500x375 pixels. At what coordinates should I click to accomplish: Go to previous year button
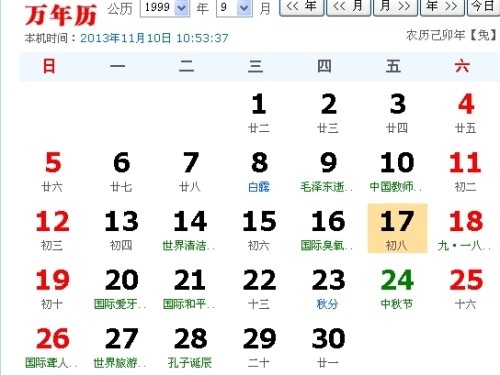tap(301, 7)
